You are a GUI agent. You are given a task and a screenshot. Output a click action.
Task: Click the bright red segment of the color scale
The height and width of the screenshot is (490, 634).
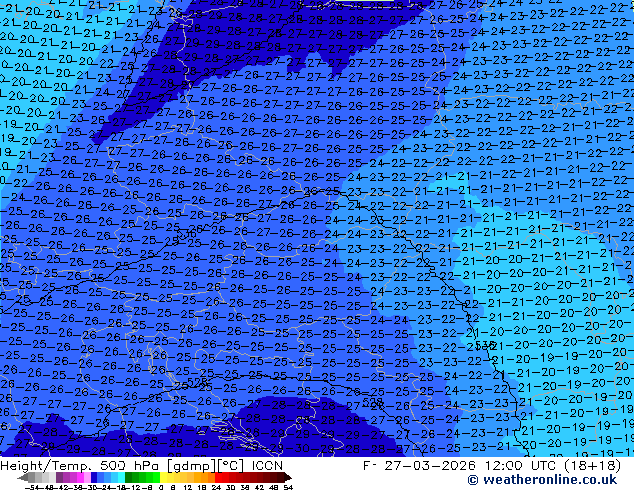pos(218,478)
